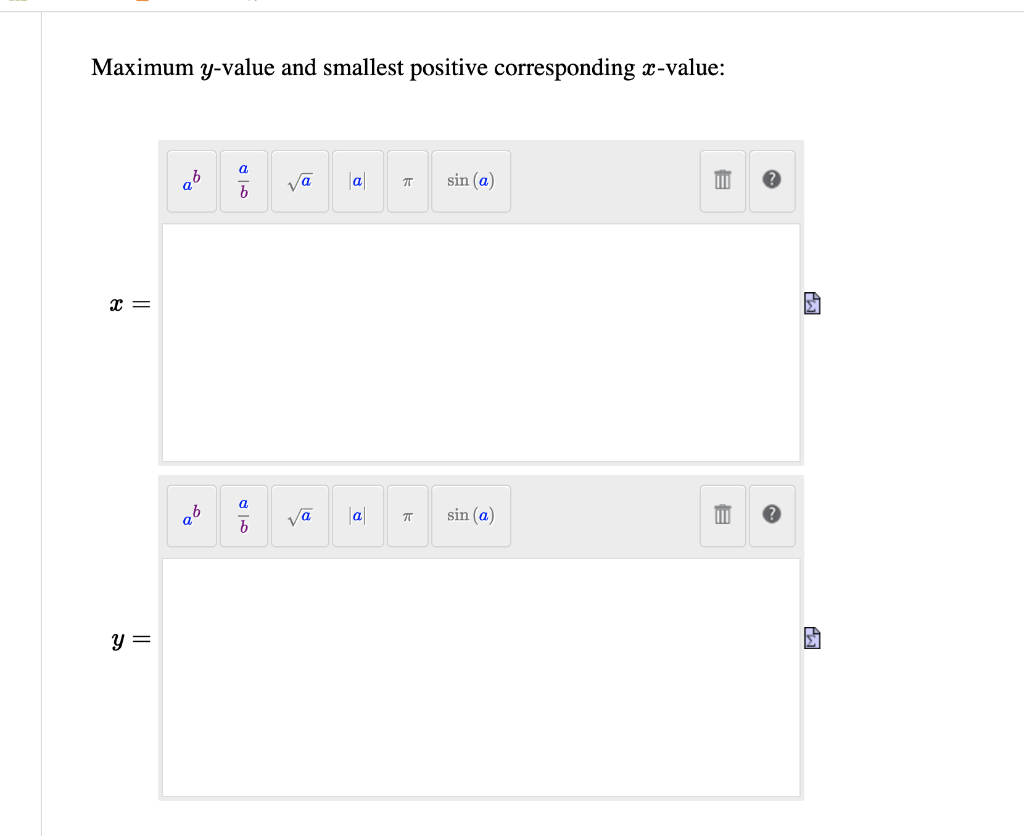Insert absolute value bars in the y editor
The width and height of the screenshot is (1024, 836).
click(357, 516)
